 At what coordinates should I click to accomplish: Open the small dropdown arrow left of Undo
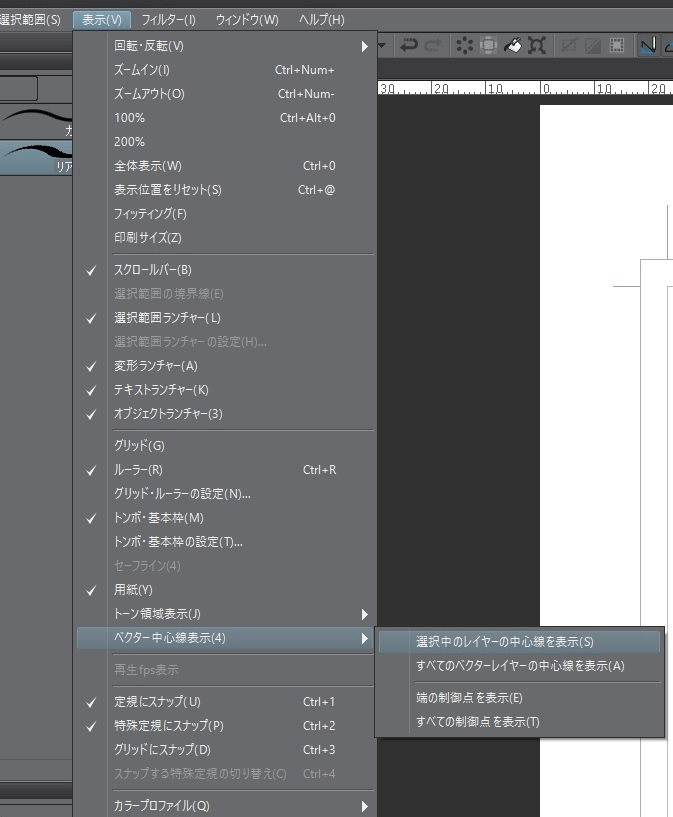[382, 45]
